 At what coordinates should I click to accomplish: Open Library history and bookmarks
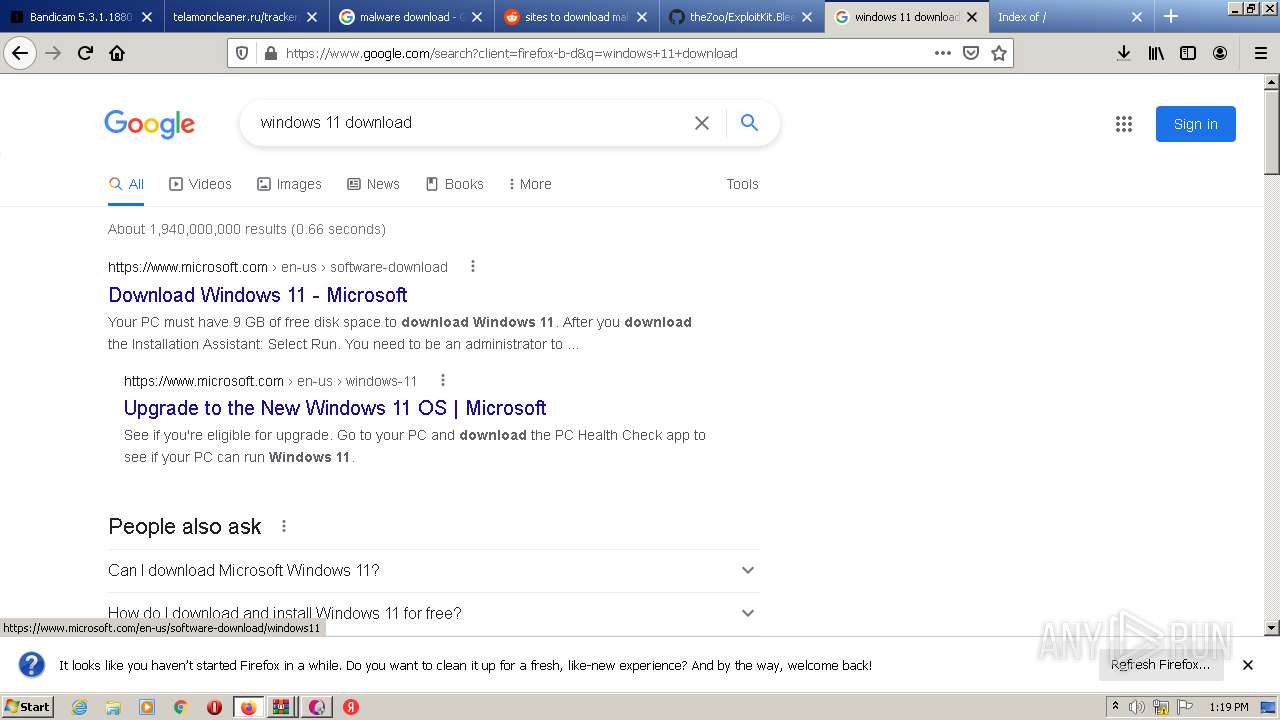point(1156,53)
